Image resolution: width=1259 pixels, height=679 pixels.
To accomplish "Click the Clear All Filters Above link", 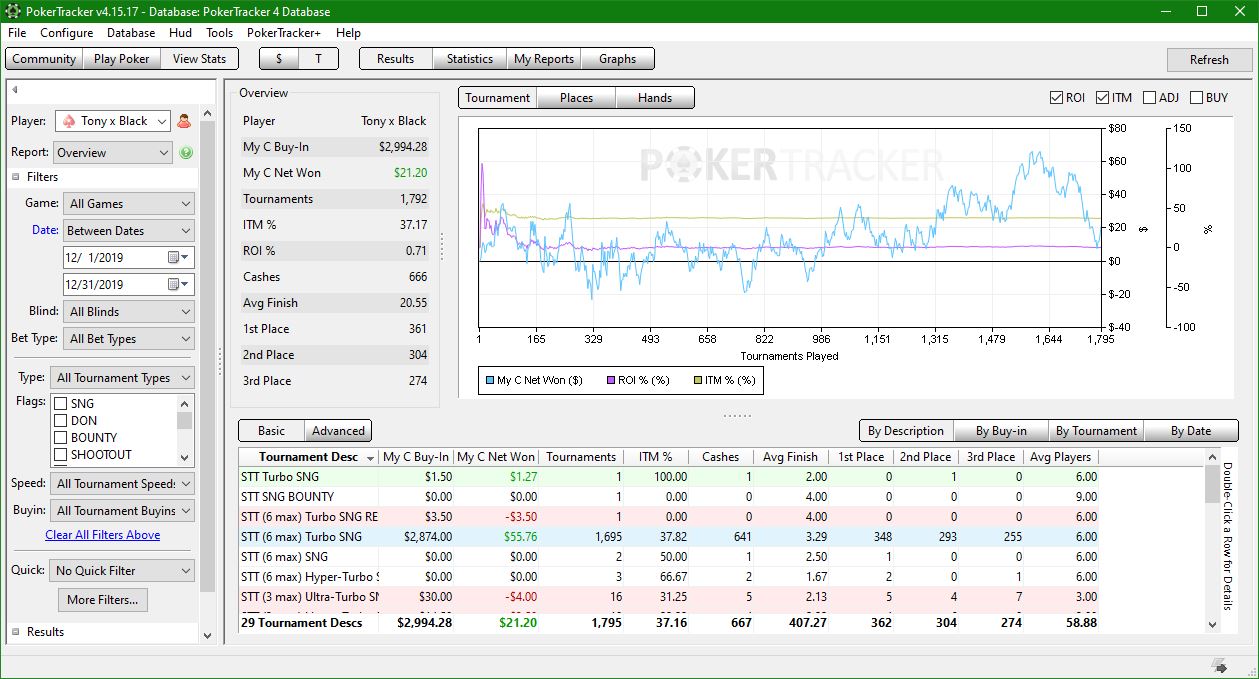I will pyautogui.click(x=102, y=535).
